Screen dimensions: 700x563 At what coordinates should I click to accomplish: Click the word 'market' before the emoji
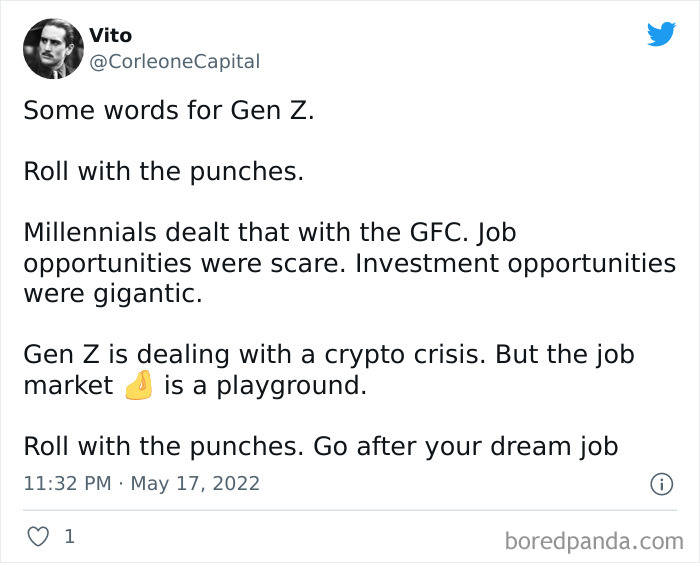tap(68, 386)
